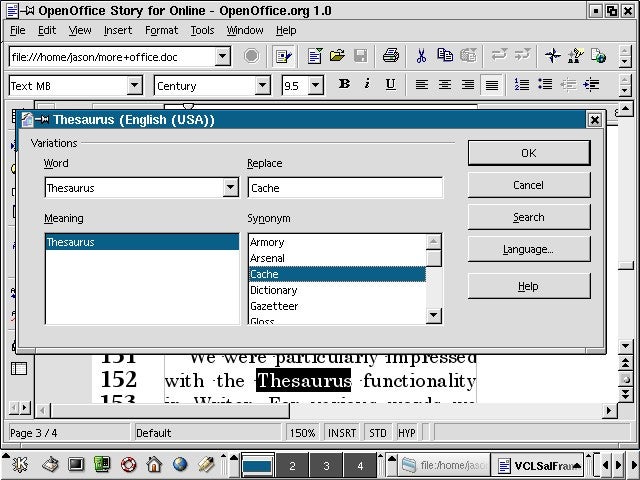
Task: Open the View menu
Action: 80,30
